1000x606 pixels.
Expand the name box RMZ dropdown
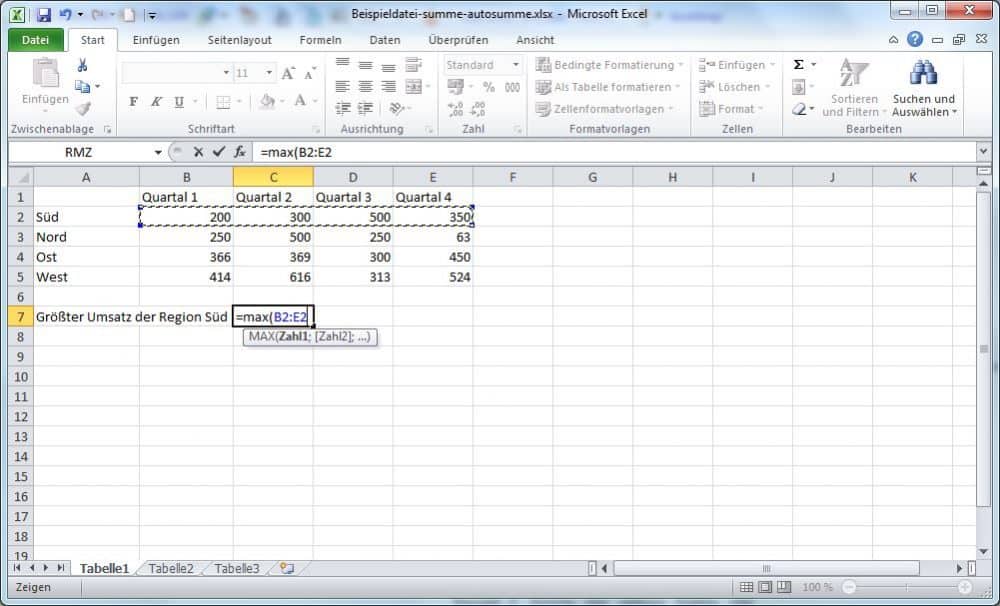tap(158, 152)
